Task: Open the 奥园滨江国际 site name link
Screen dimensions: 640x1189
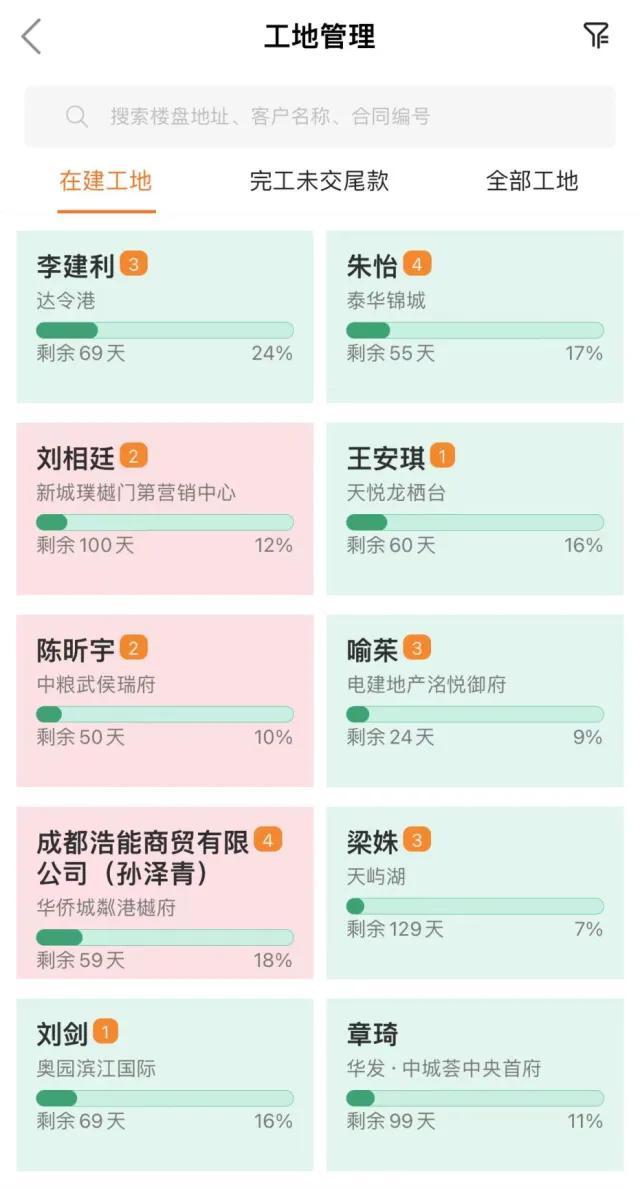Action: [x=96, y=1068]
